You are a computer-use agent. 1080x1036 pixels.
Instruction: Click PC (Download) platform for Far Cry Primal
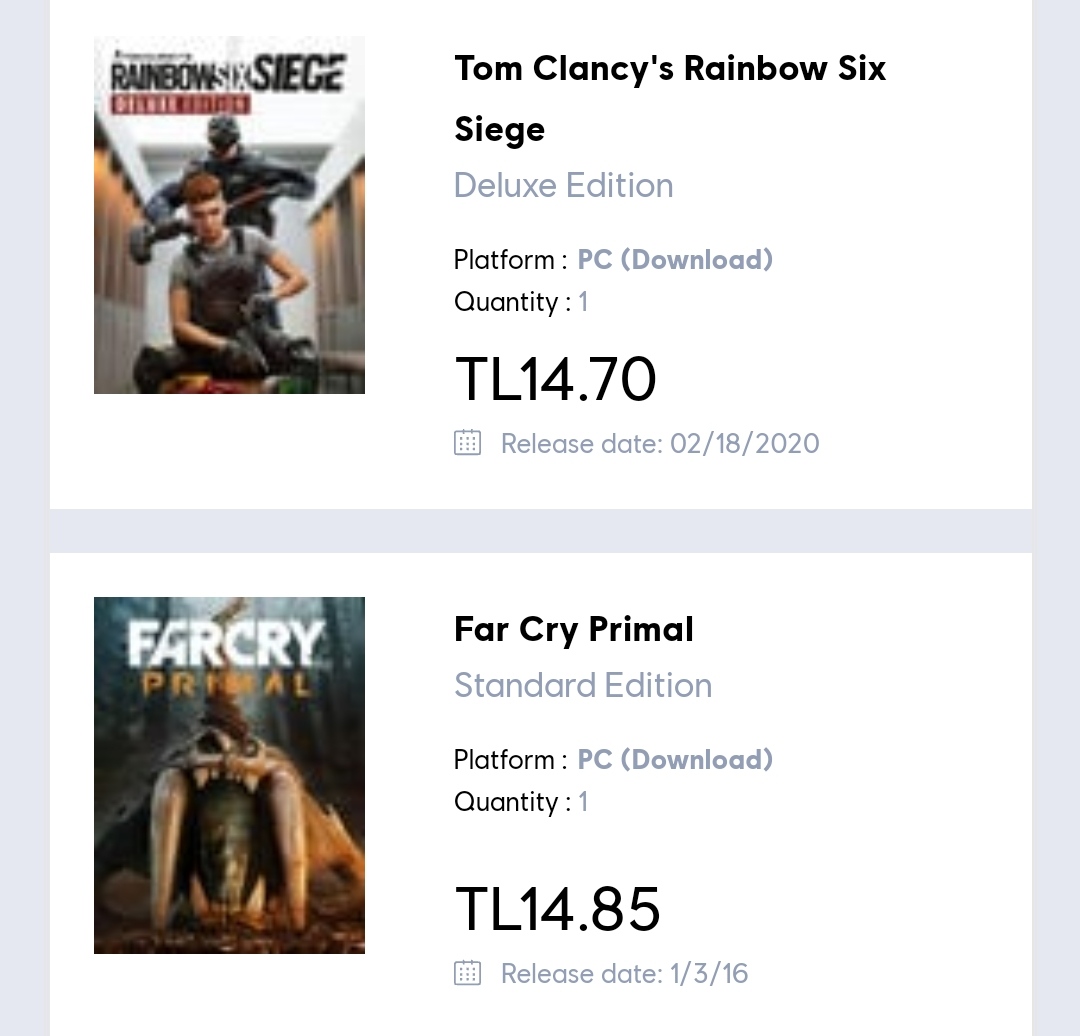click(675, 760)
